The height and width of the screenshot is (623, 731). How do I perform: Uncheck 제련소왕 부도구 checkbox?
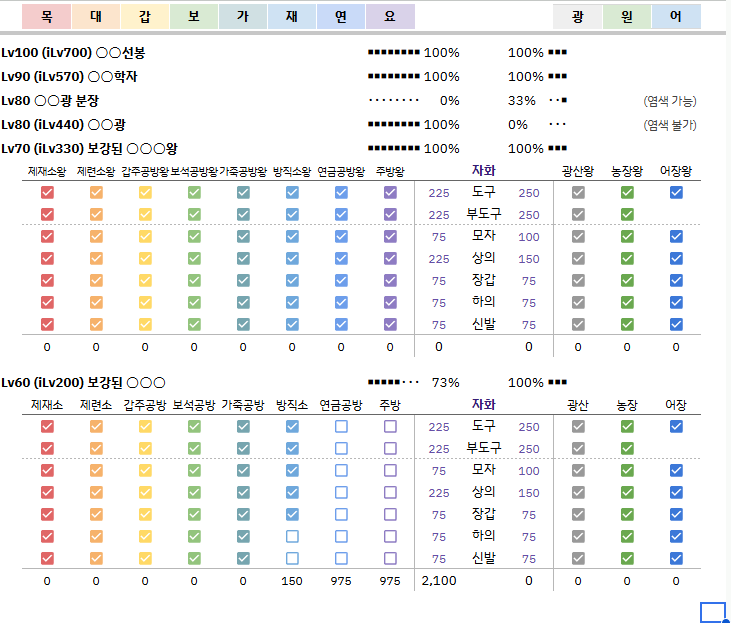(96, 215)
